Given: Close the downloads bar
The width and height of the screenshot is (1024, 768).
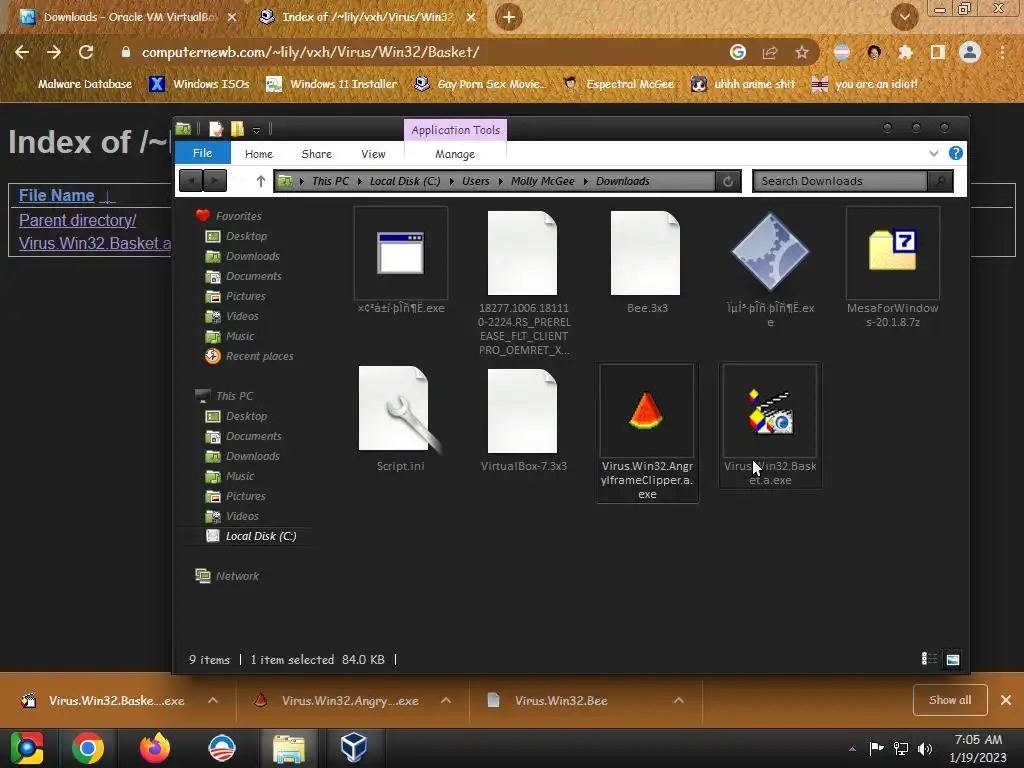Looking at the screenshot, I should (x=1006, y=700).
